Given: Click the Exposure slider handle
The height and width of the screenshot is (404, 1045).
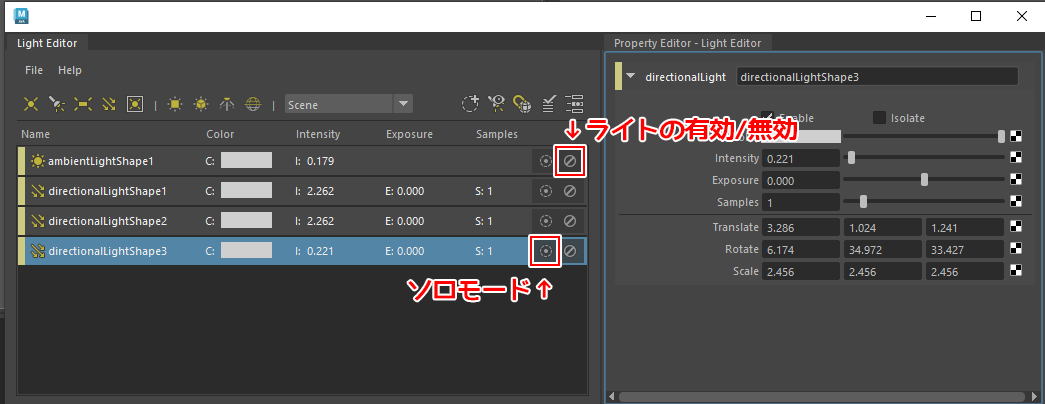Looking at the screenshot, I should point(924,180).
